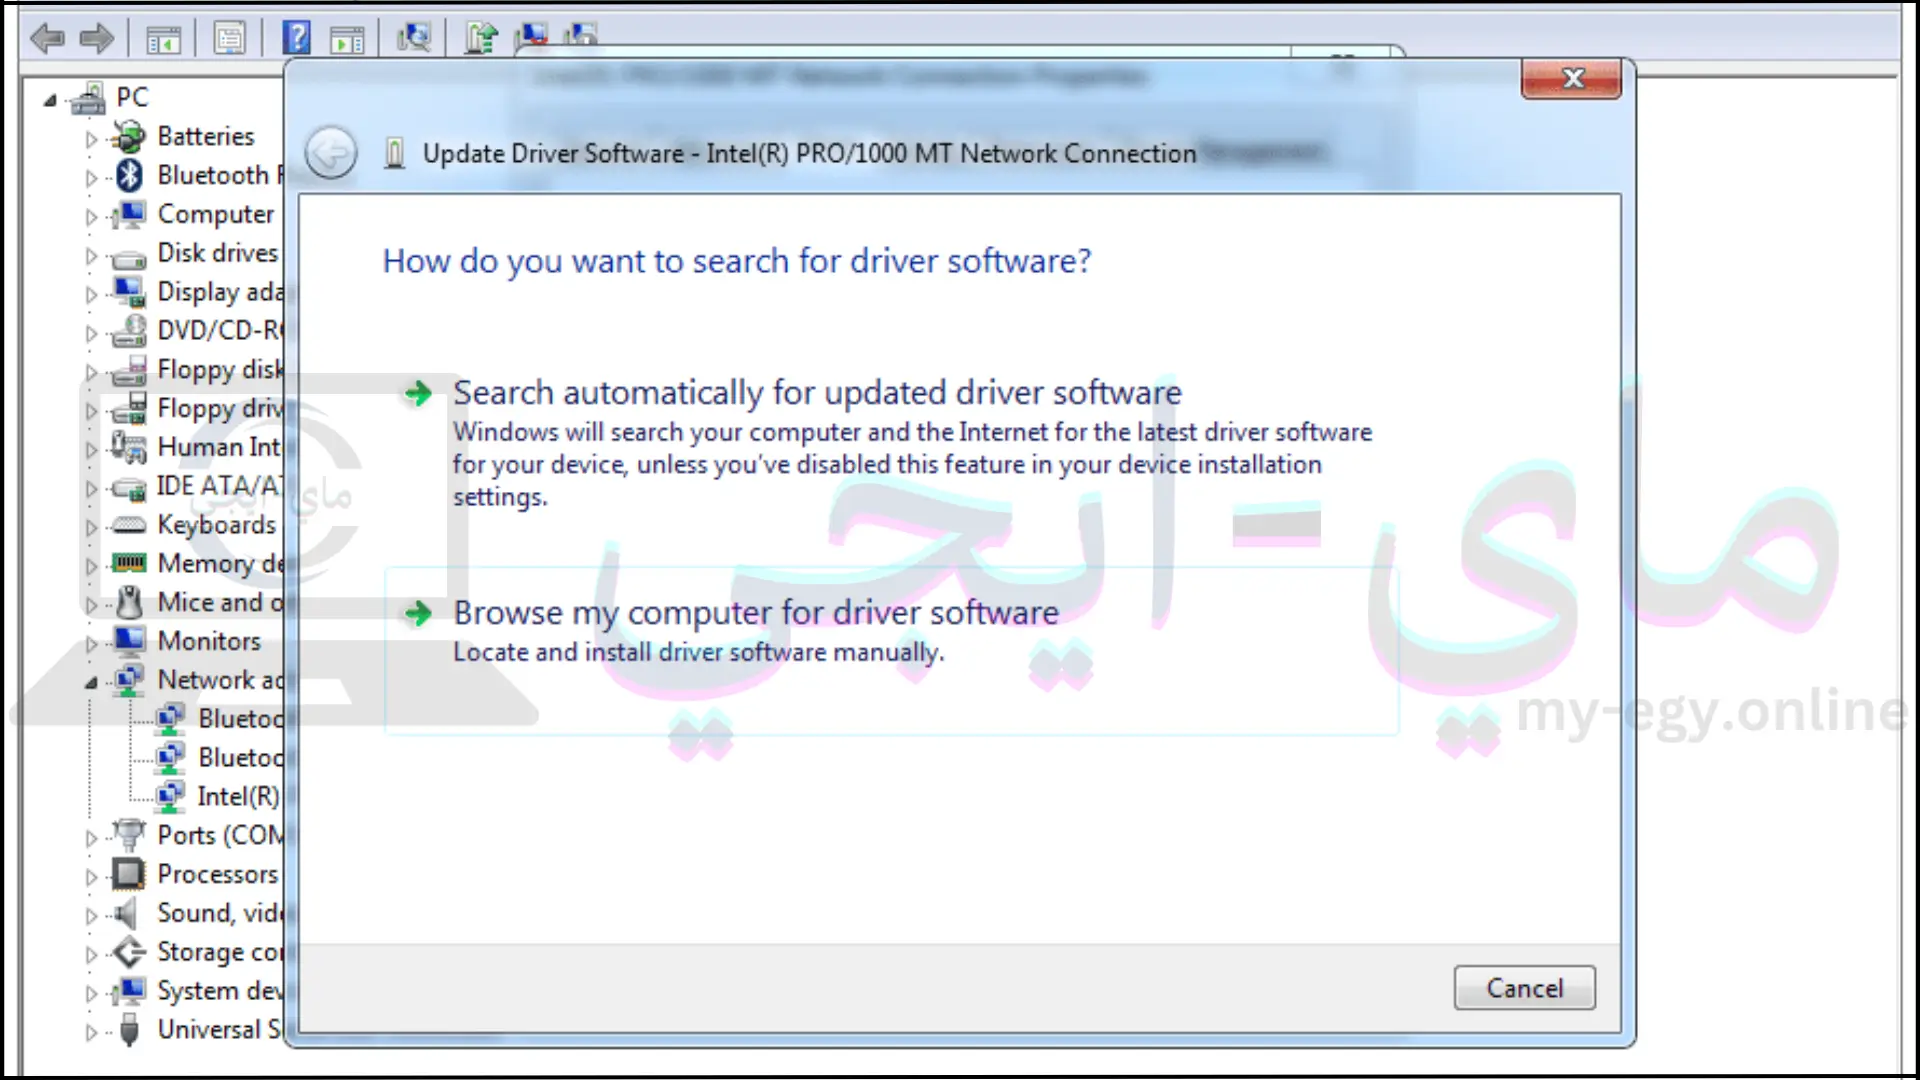Image resolution: width=1920 pixels, height=1080 pixels.
Task: Choose Browse my computer for driver software
Action: [892, 652]
